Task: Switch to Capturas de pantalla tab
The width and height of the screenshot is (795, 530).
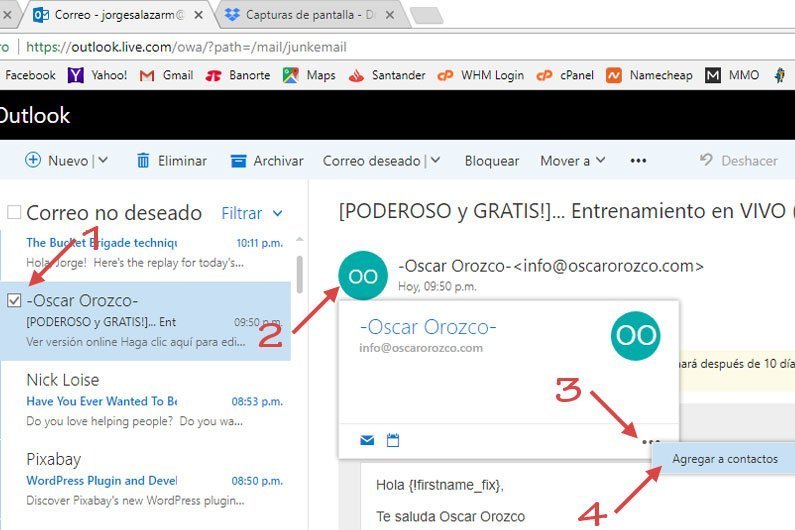Action: pyautogui.click(x=311, y=15)
